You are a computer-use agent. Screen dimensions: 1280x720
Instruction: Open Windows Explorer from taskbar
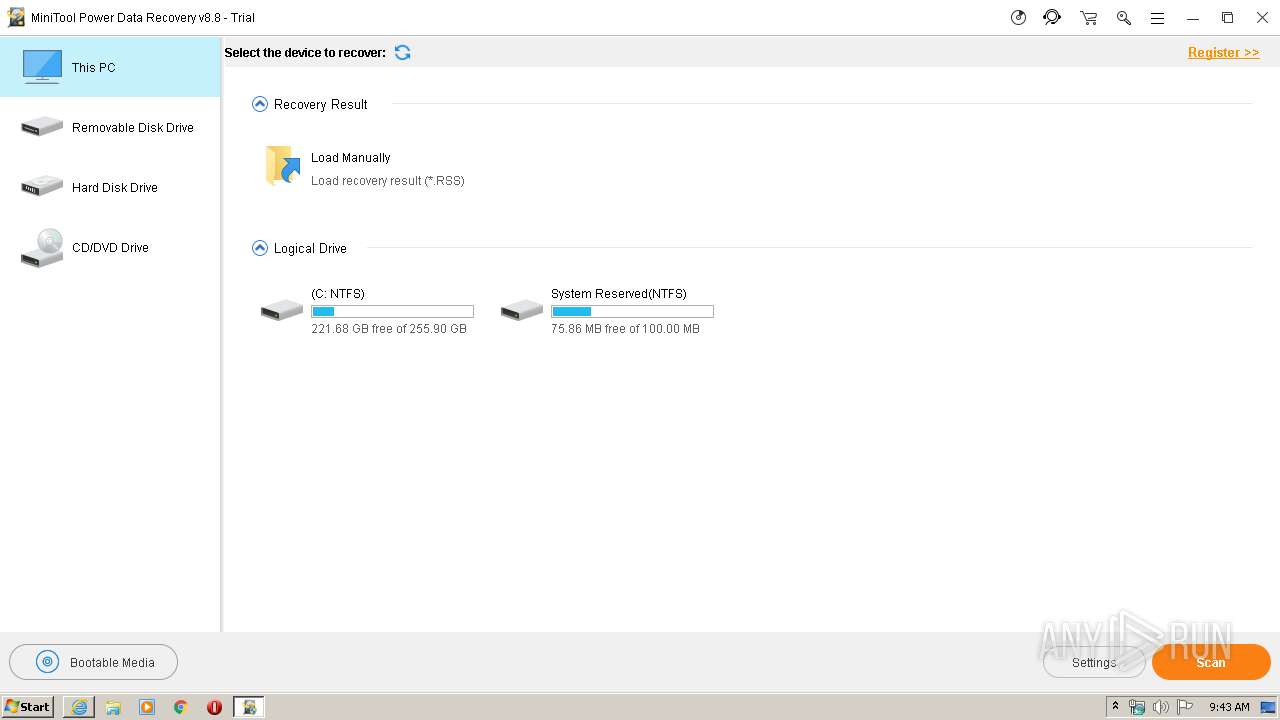click(x=113, y=707)
